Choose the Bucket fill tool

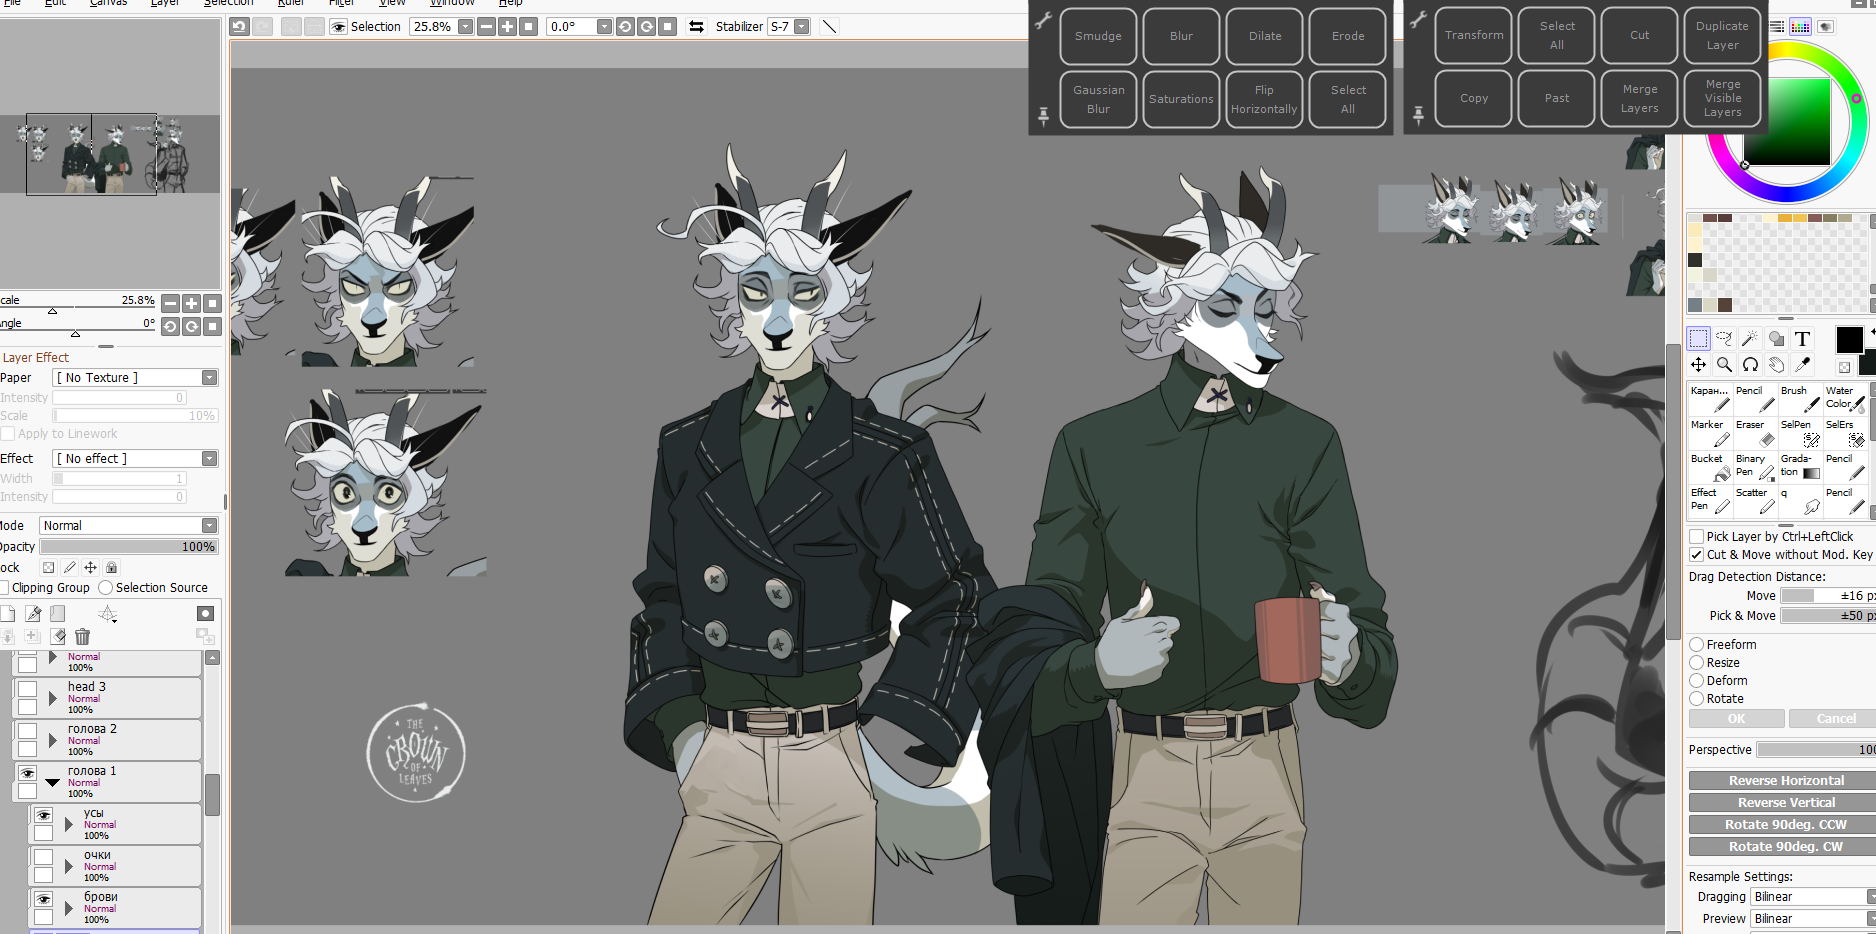1710,467
